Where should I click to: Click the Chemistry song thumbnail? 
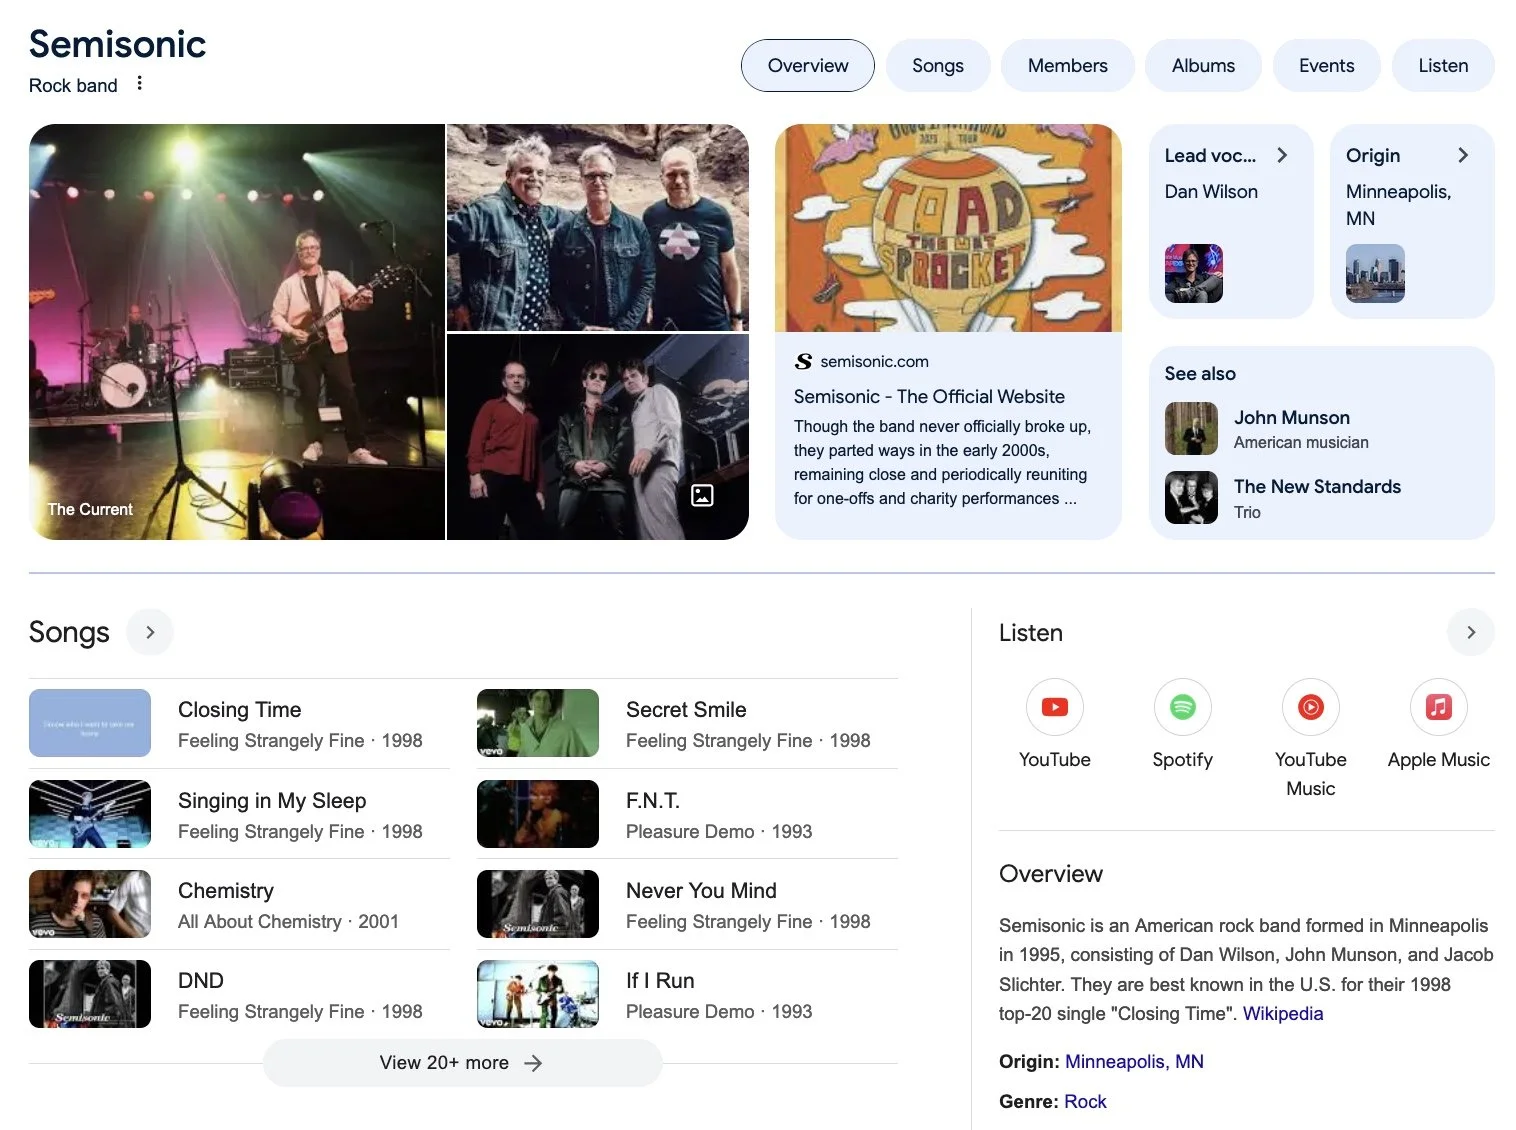click(x=90, y=904)
